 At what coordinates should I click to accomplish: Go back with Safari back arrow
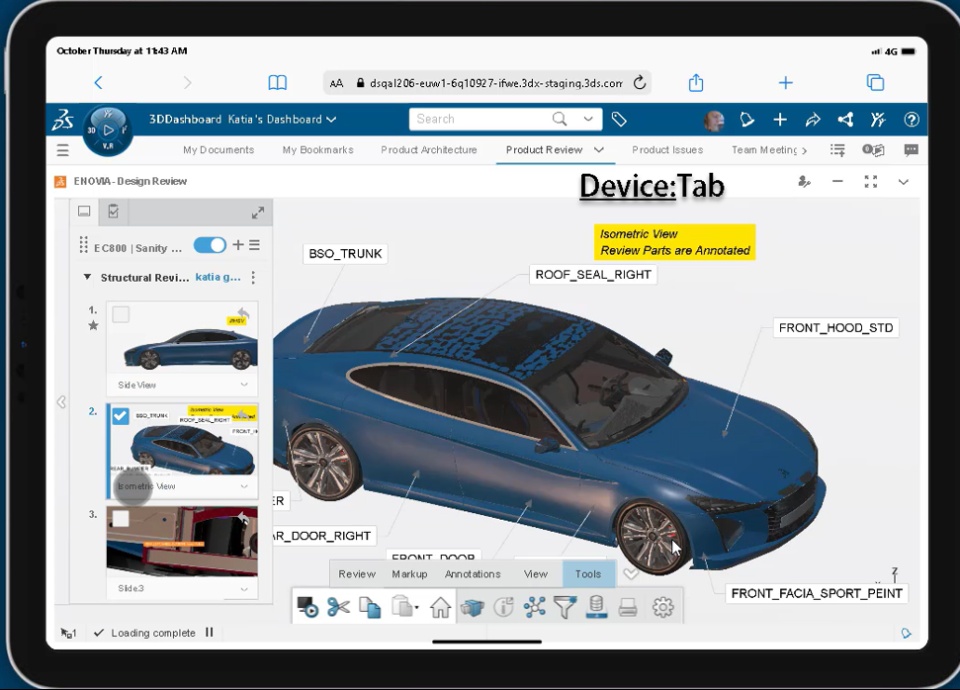click(x=99, y=83)
